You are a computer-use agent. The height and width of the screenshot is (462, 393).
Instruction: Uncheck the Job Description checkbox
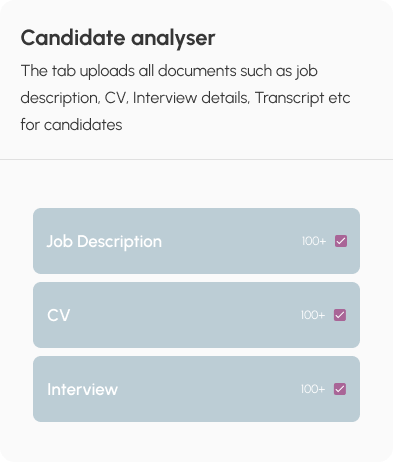pyautogui.click(x=341, y=241)
